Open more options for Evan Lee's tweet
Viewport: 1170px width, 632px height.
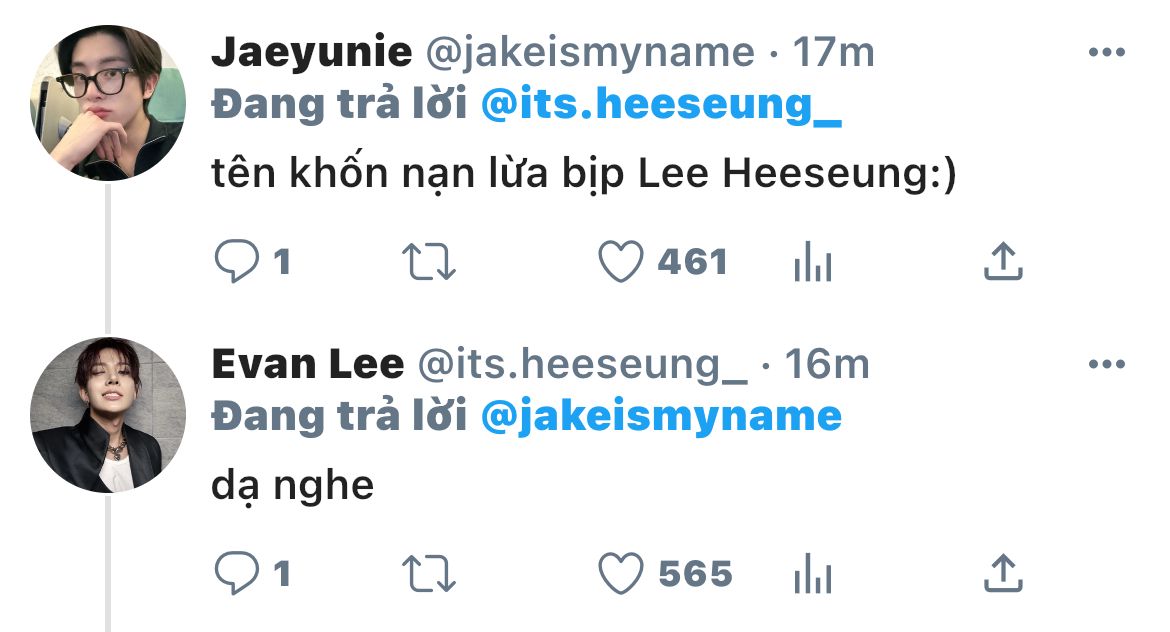pos(1106,365)
